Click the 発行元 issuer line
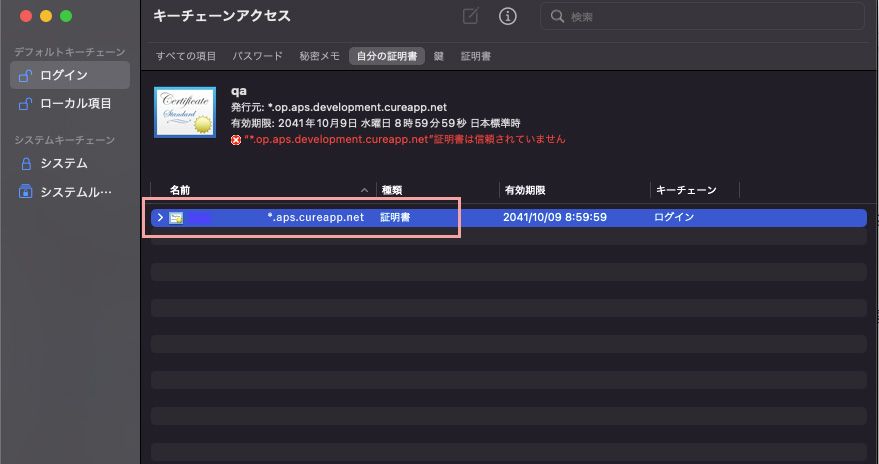Screen dimensions: 879x464 point(339,107)
